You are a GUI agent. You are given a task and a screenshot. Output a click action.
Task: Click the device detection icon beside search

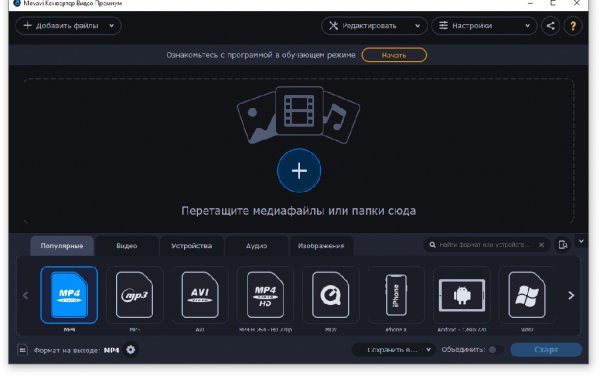point(562,244)
